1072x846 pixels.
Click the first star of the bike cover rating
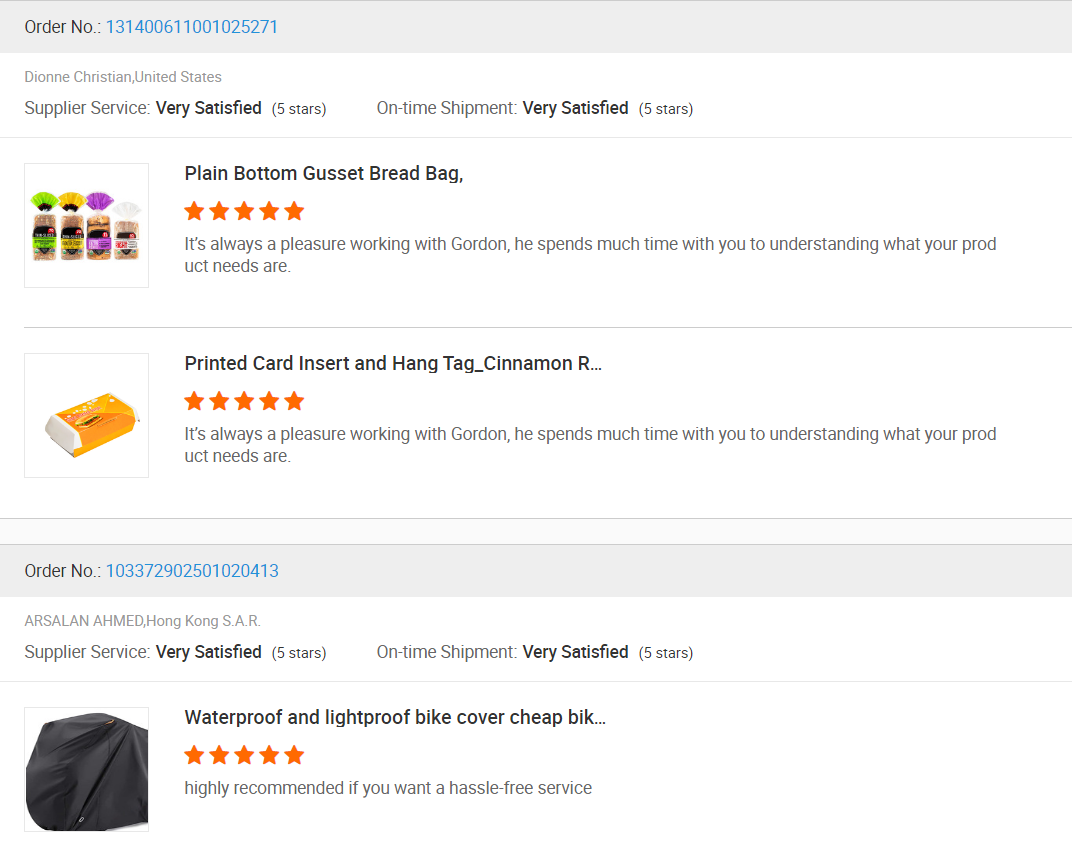point(194,755)
